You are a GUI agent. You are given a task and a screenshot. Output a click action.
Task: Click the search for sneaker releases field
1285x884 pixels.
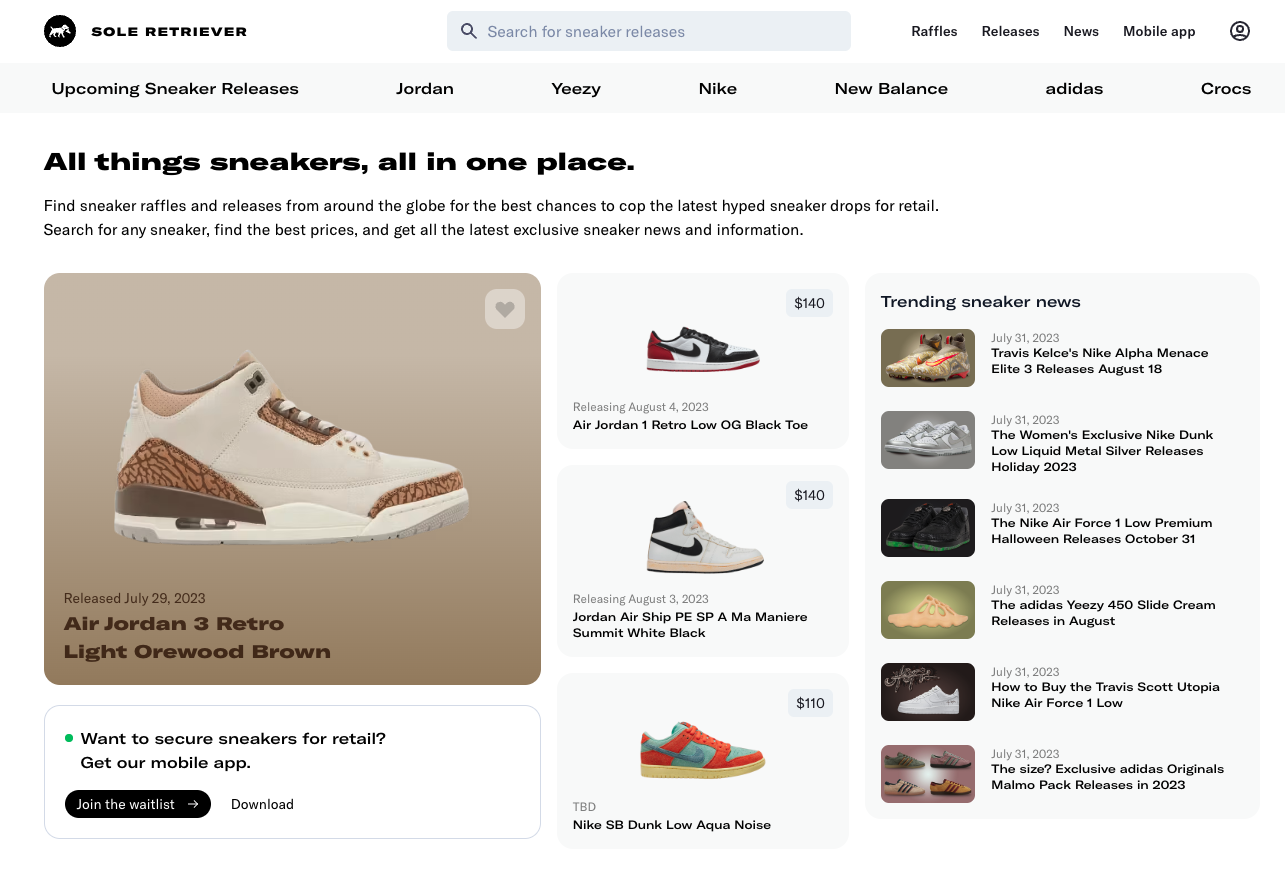[648, 31]
